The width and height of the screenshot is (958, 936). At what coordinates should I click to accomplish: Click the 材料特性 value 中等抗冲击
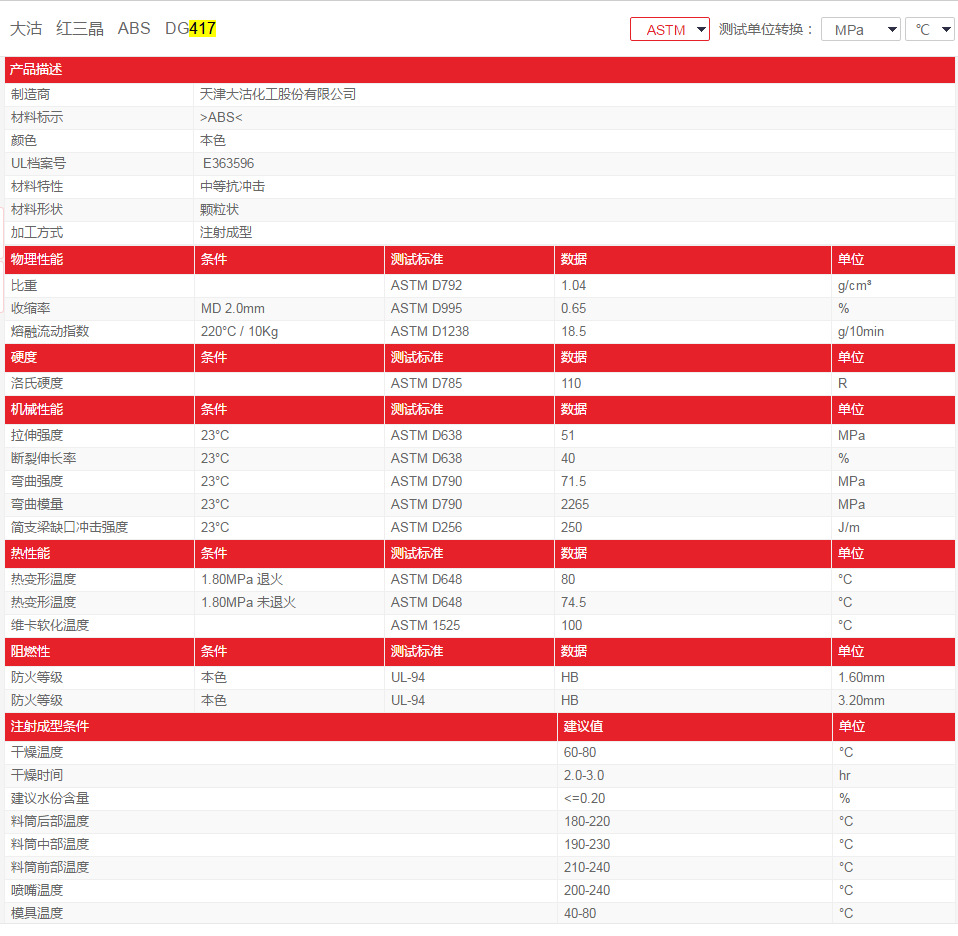(x=232, y=186)
